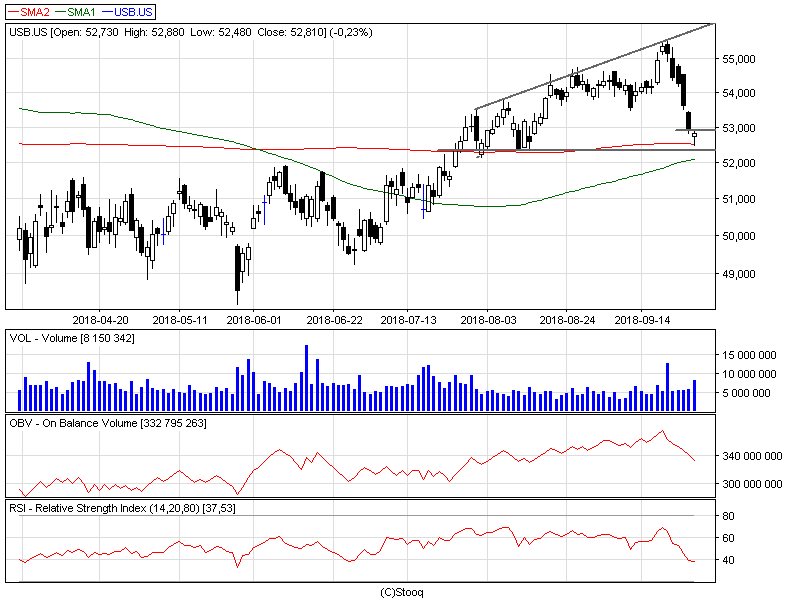The width and height of the screenshot is (800, 600).
Task: Click the RSI axis label 40
Action: coord(729,560)
